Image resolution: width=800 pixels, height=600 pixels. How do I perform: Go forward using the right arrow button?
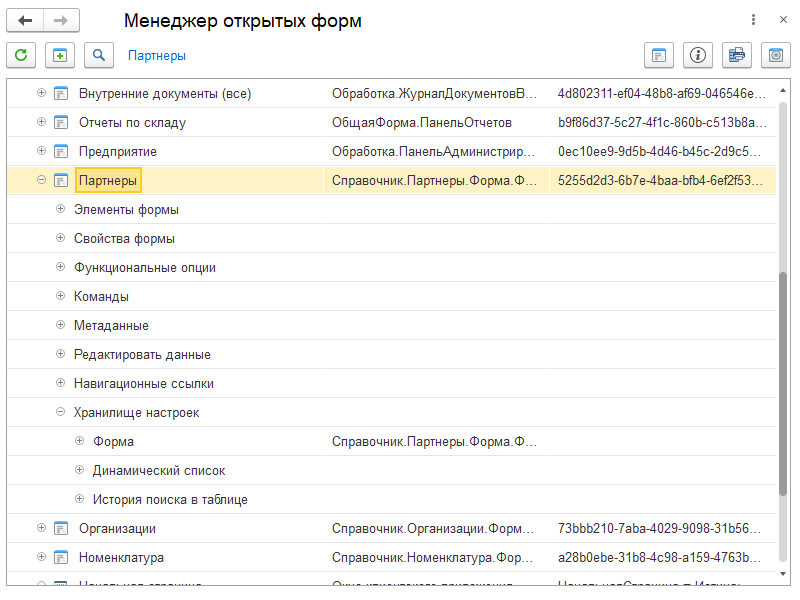(61, 20)
